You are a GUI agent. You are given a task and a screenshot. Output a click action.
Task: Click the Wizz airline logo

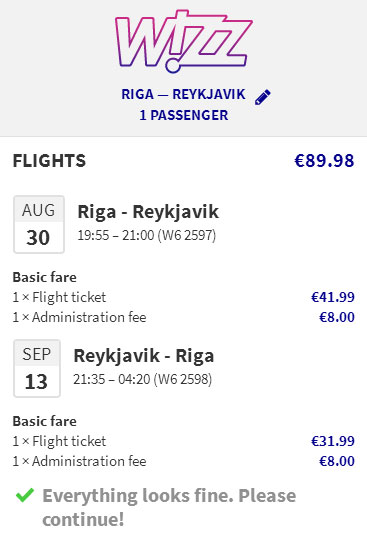click(x=184, y=41)
